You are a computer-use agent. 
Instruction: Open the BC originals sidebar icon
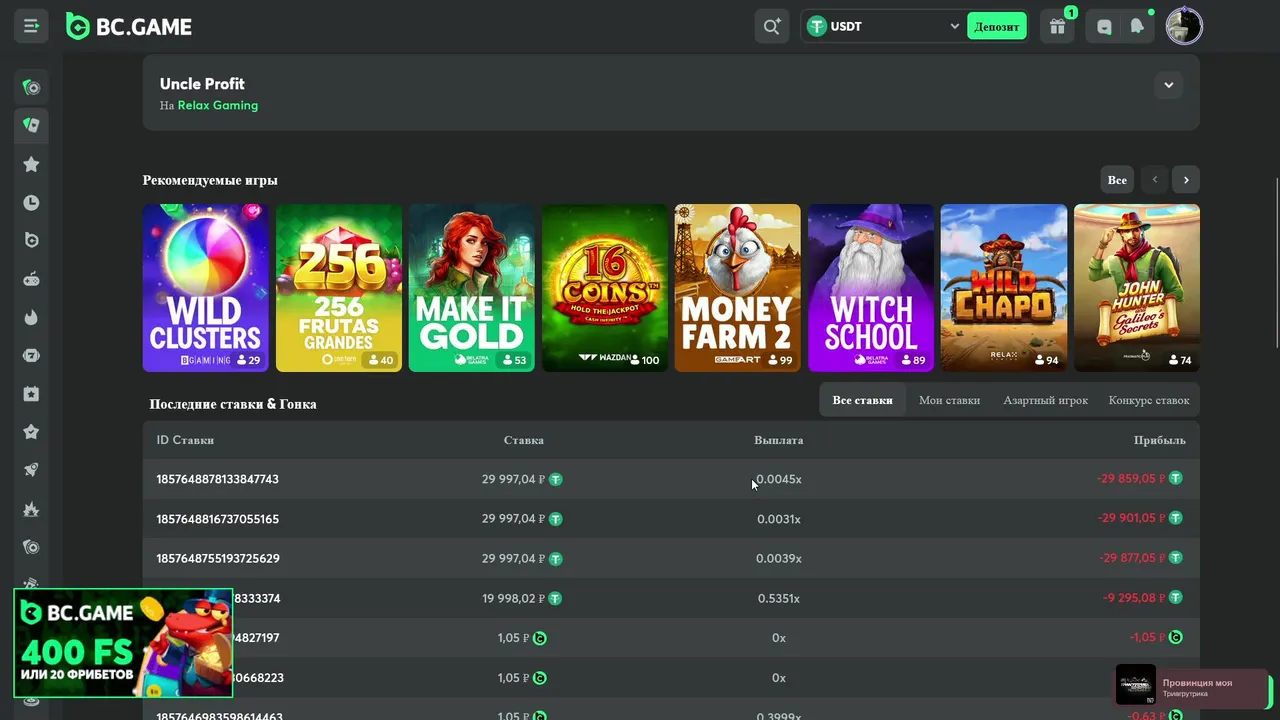pyautogui.click(x=31, y=240)
